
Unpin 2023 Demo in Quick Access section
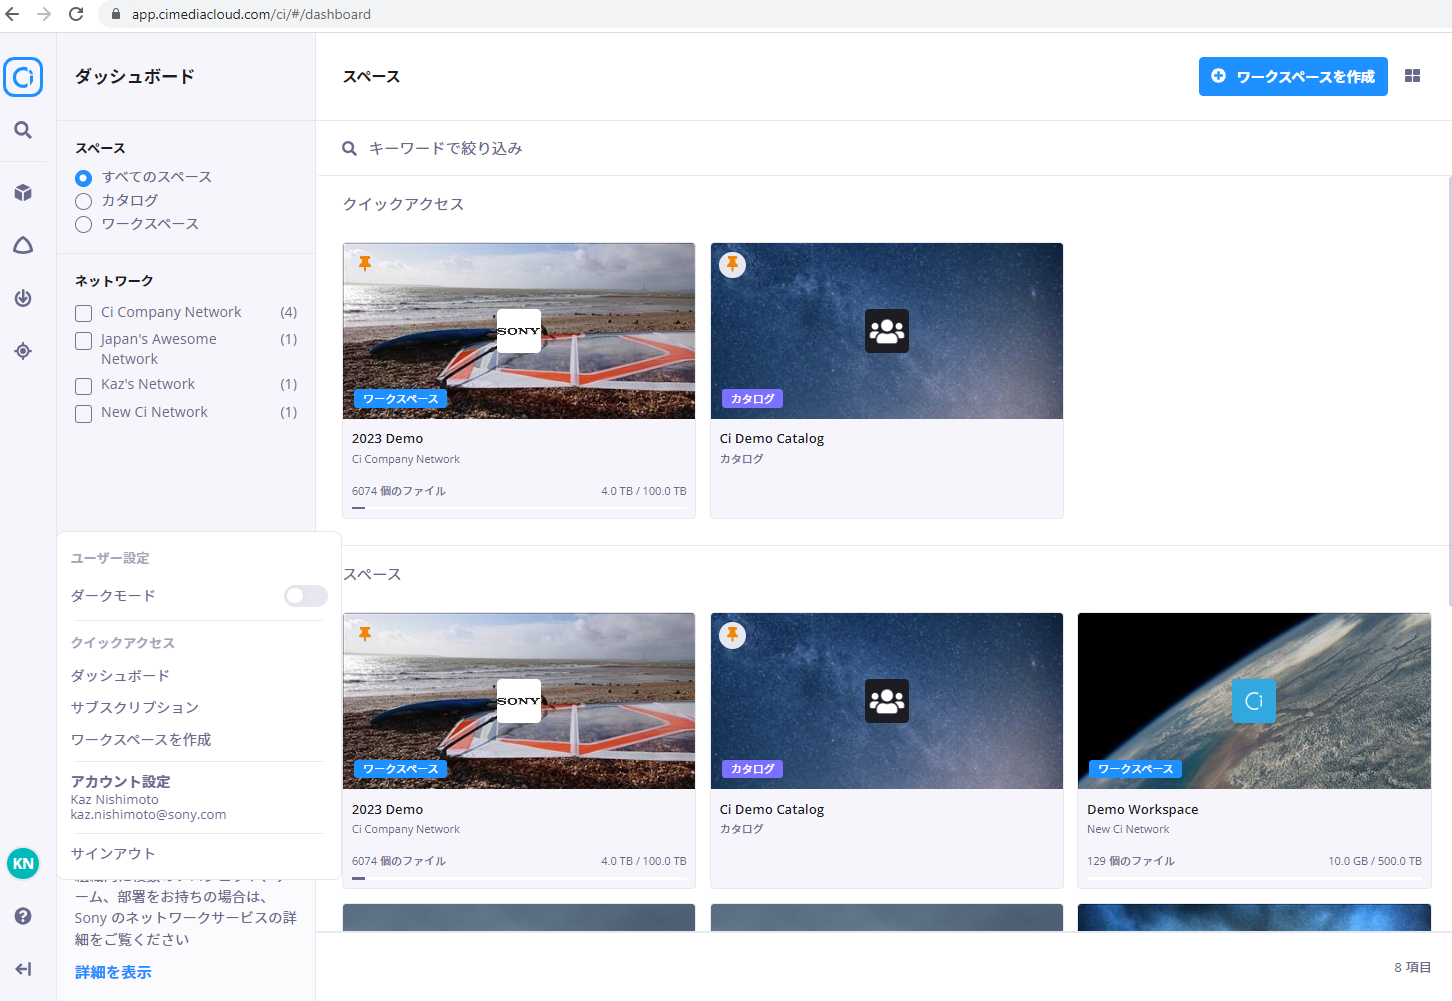pos(365,263)
